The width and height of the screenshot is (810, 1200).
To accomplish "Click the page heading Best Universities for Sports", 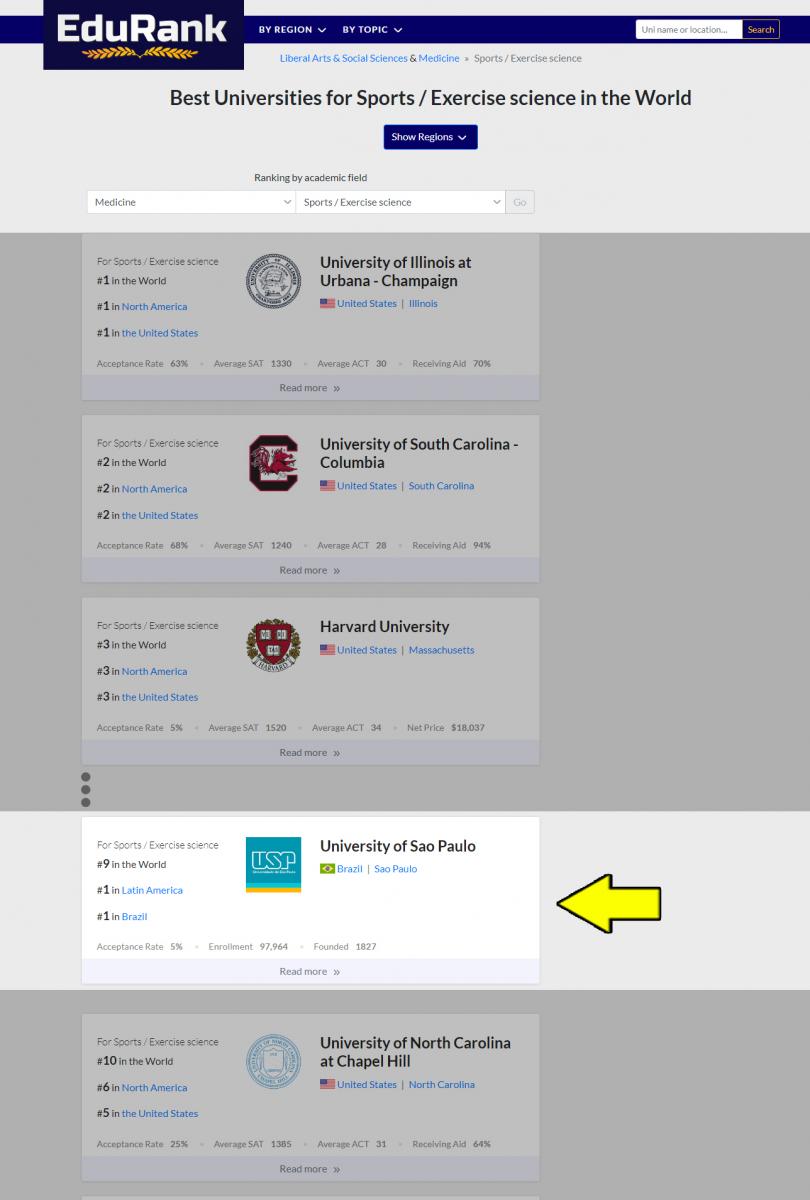I will (x=430, y=98).
